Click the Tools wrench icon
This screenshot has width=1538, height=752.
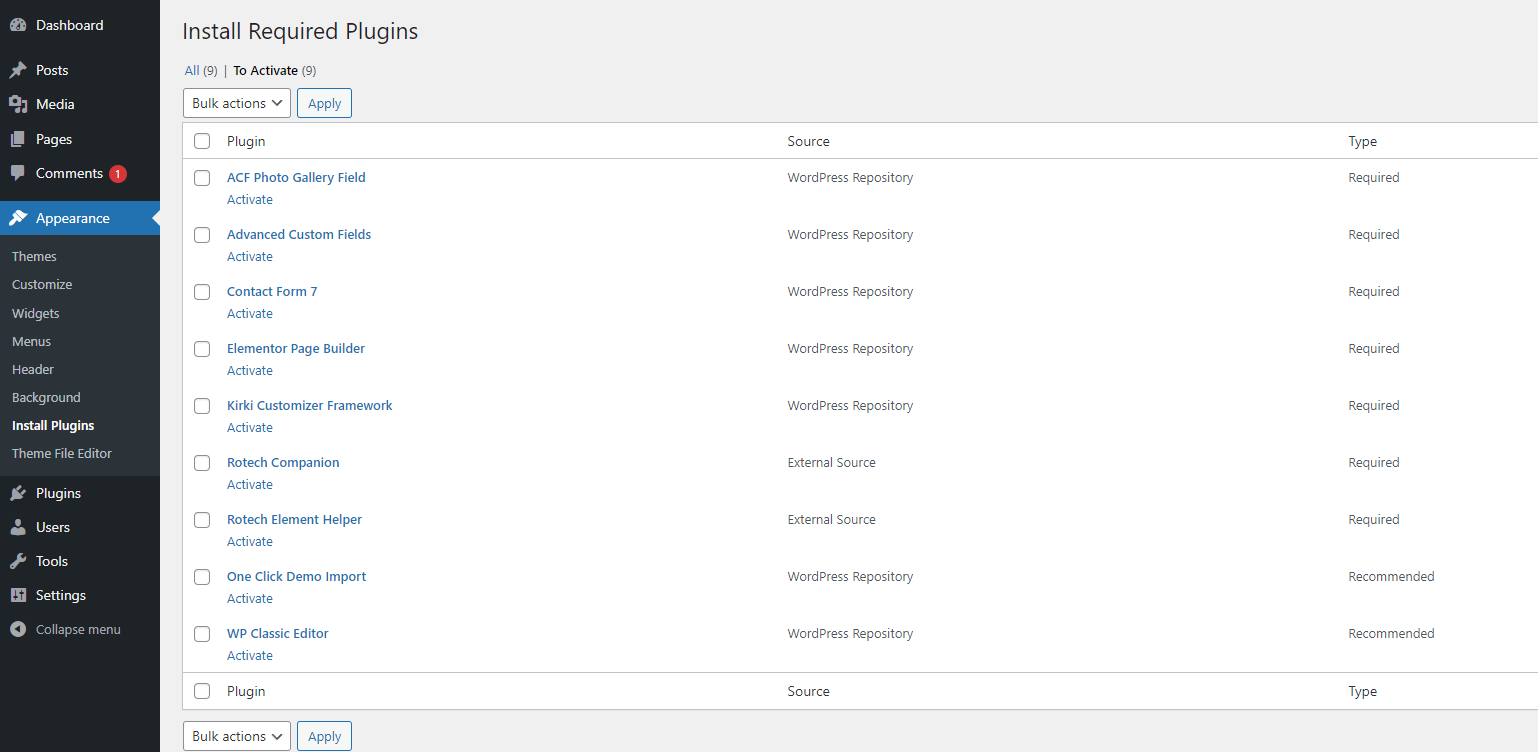click(18, 561)
